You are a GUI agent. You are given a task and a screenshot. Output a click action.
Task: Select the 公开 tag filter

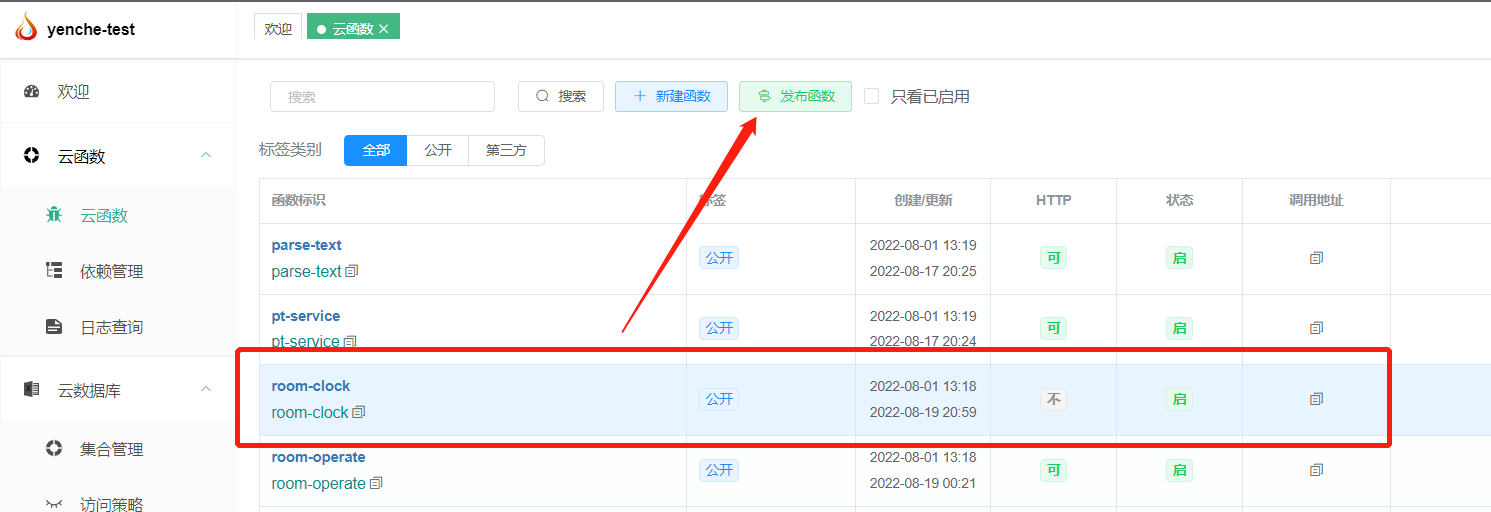point(438,150)
